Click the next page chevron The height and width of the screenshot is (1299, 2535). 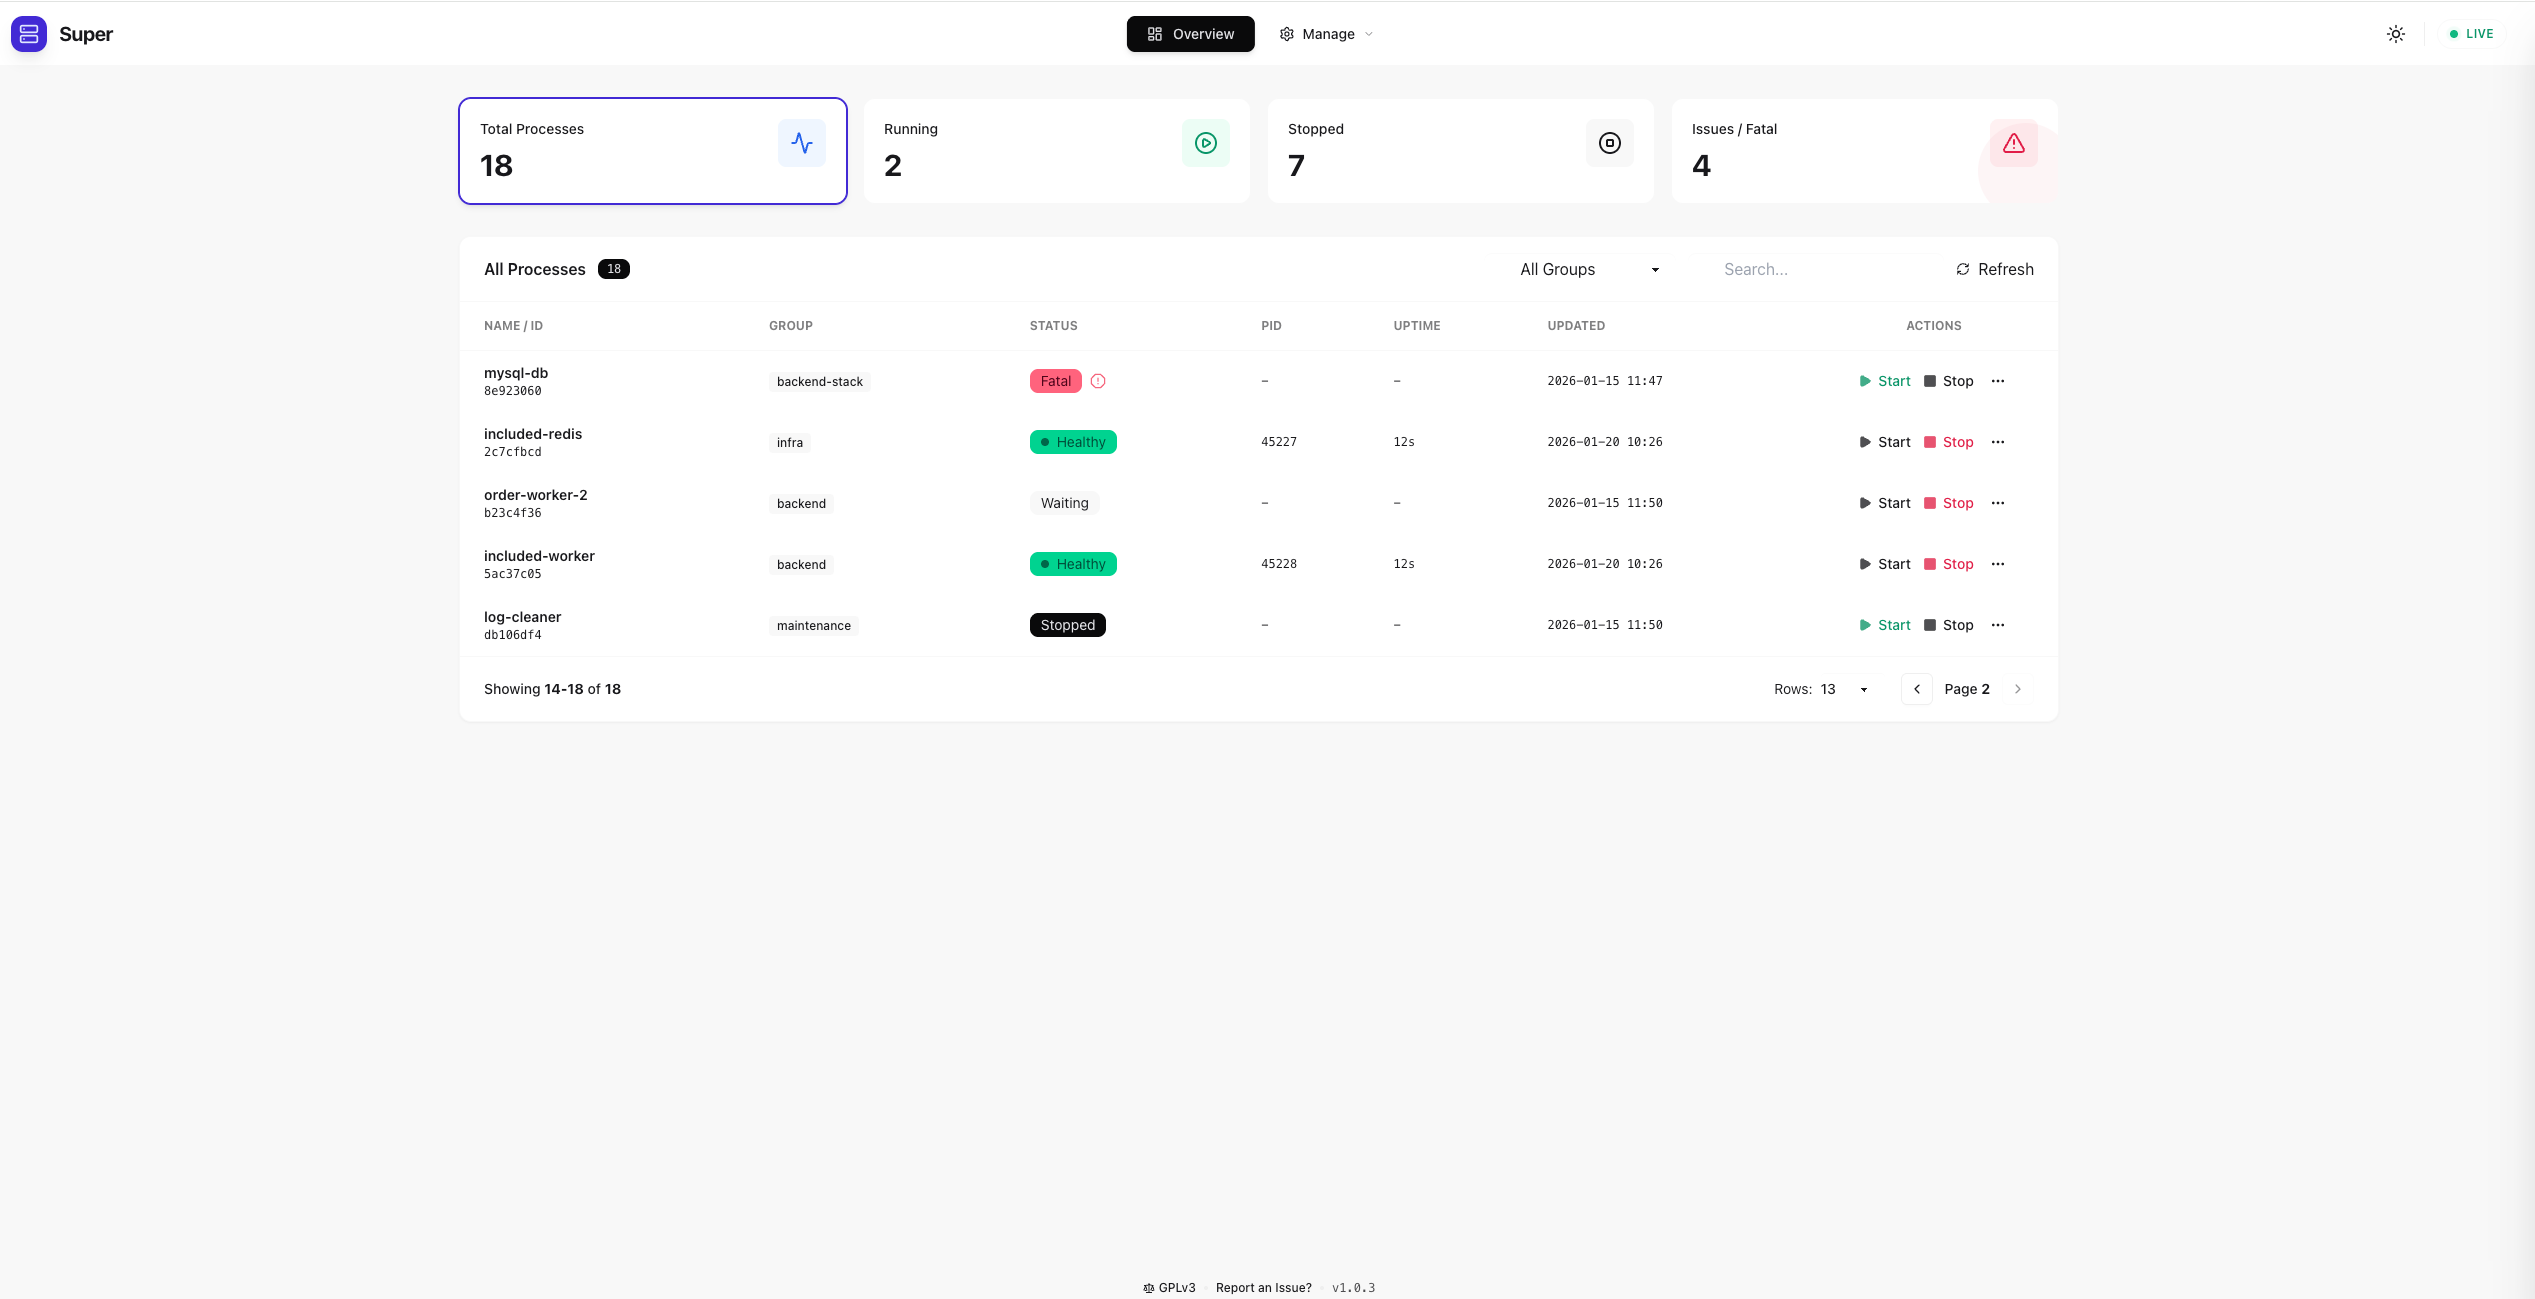(x=2018, y=689)
